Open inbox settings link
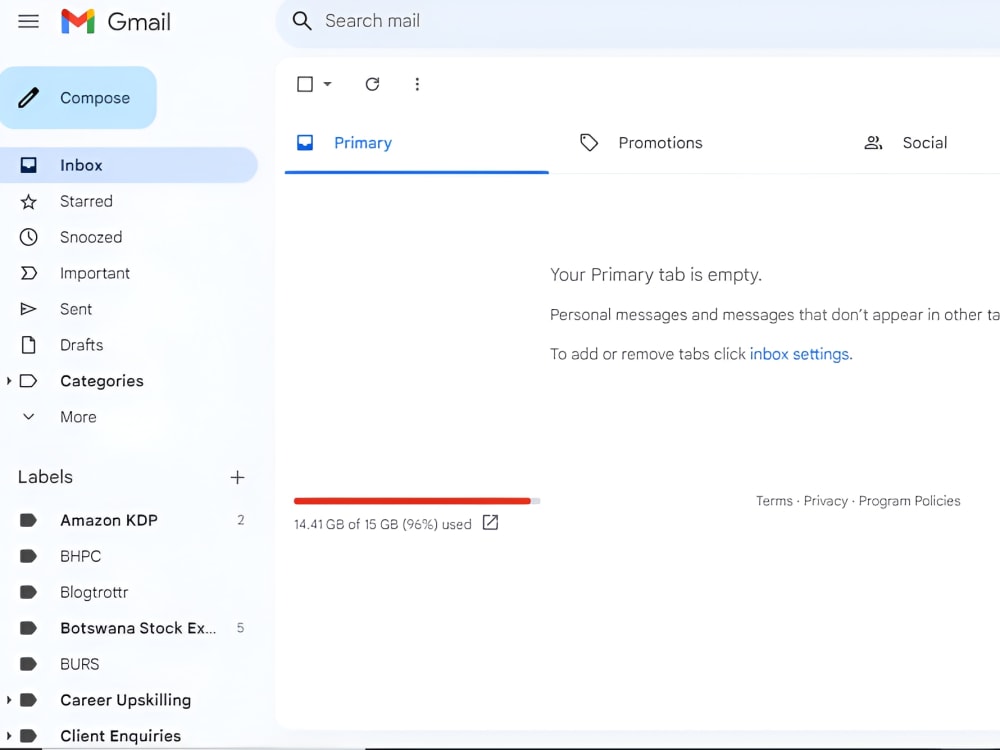Screen dimensions: 1000x750 [x=799, y=353]
